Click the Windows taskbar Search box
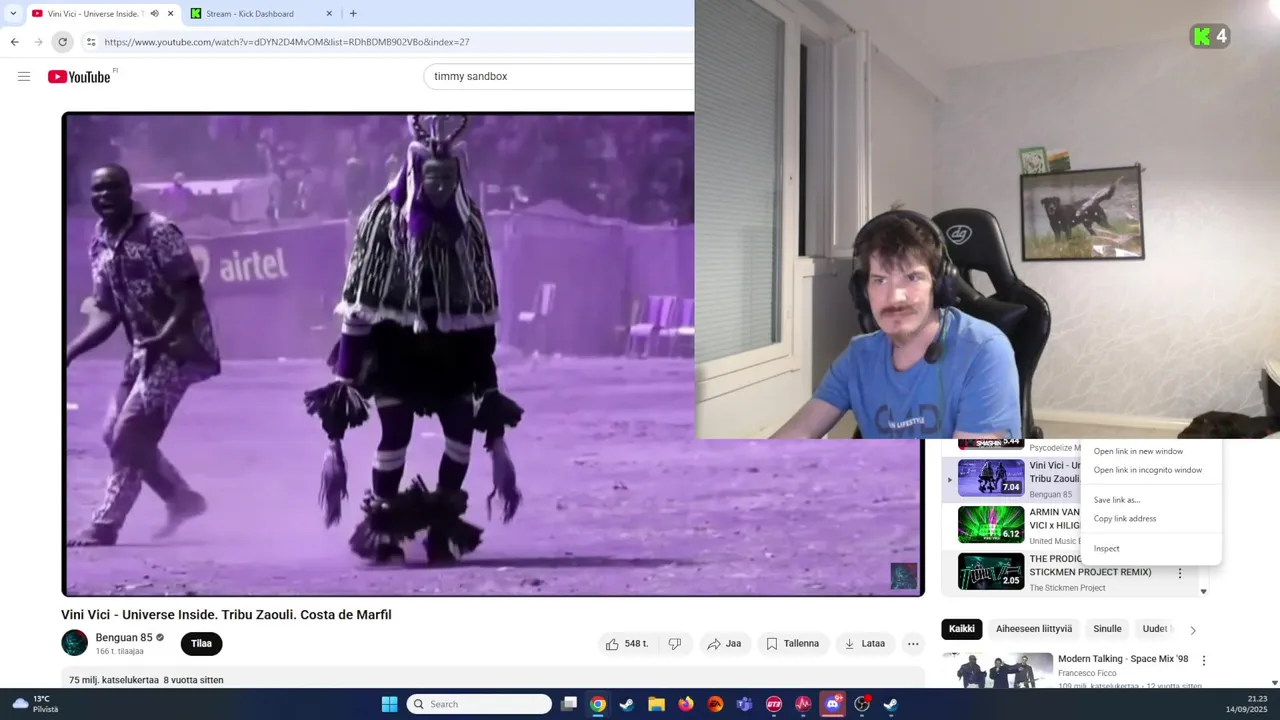1280x720 pixels. (x=479, y=704)
